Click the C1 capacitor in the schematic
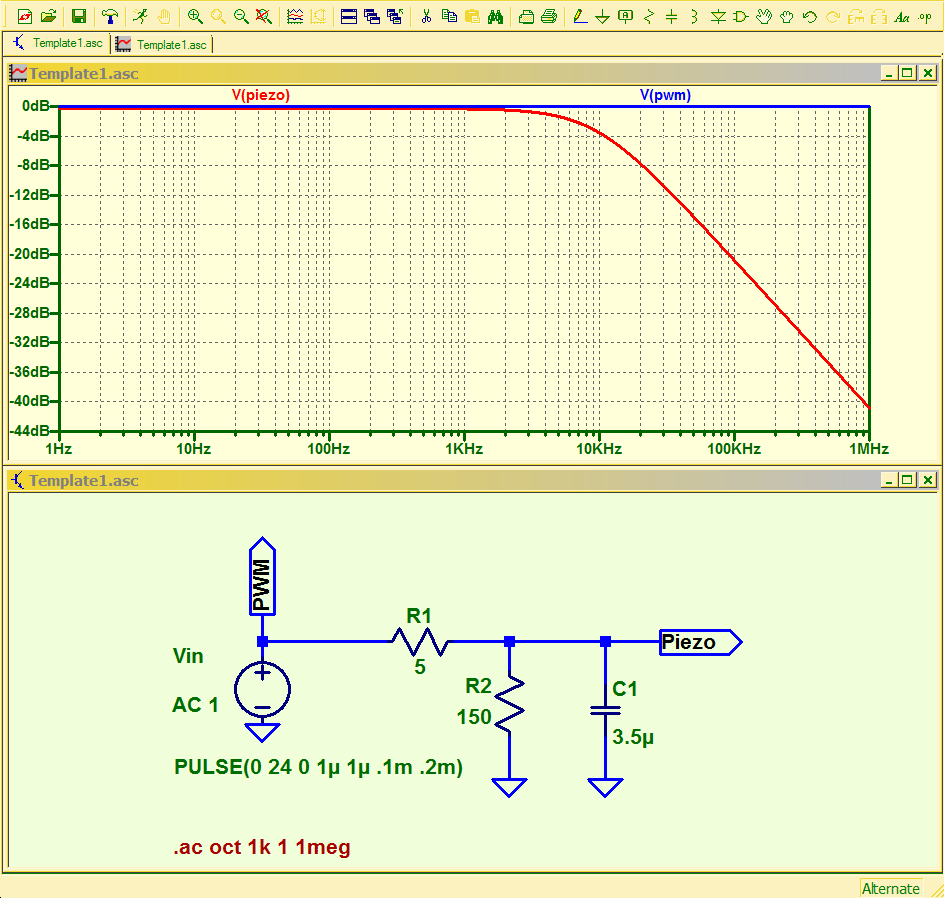 point(605,710)
